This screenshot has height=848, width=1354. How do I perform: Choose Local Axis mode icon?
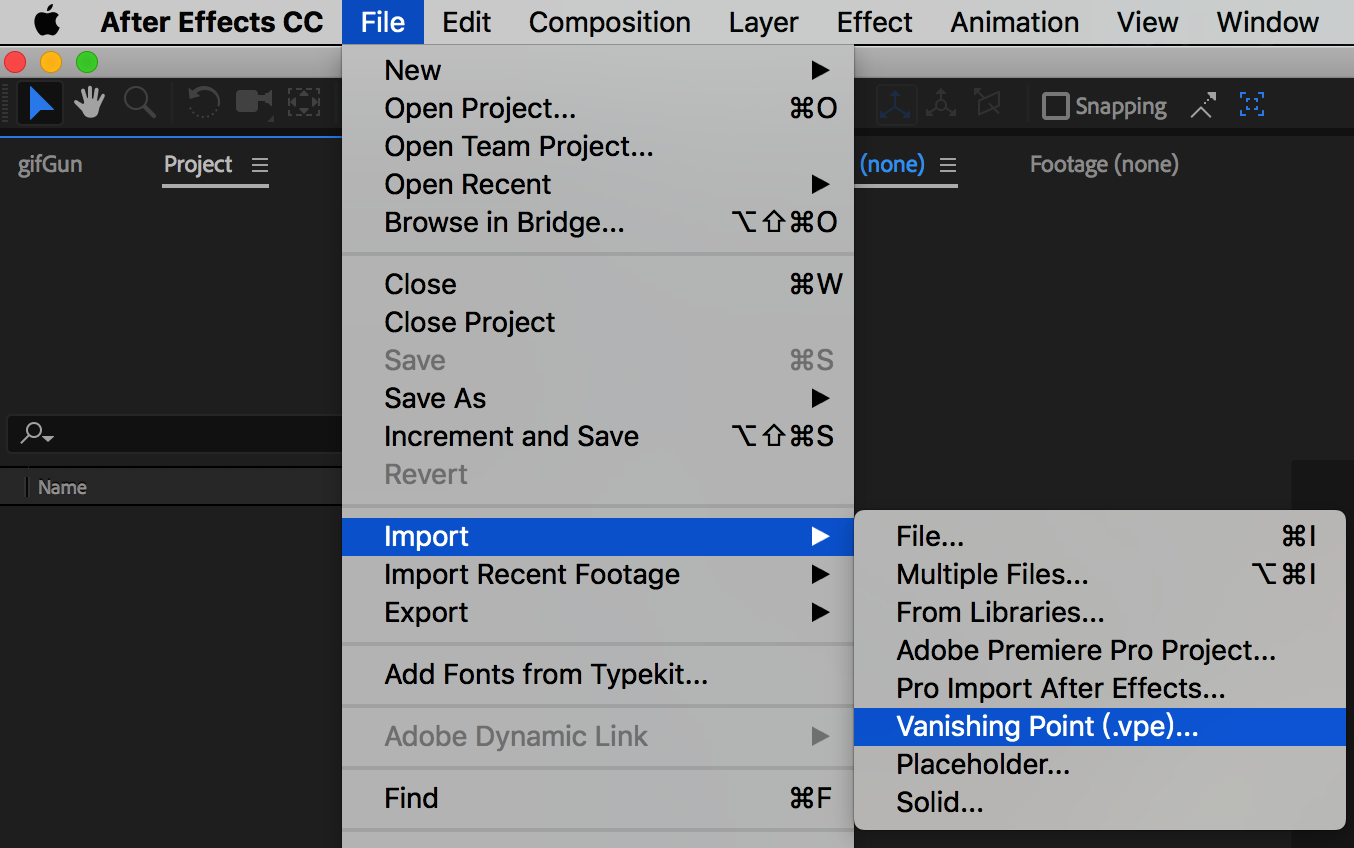click(894, 104)
